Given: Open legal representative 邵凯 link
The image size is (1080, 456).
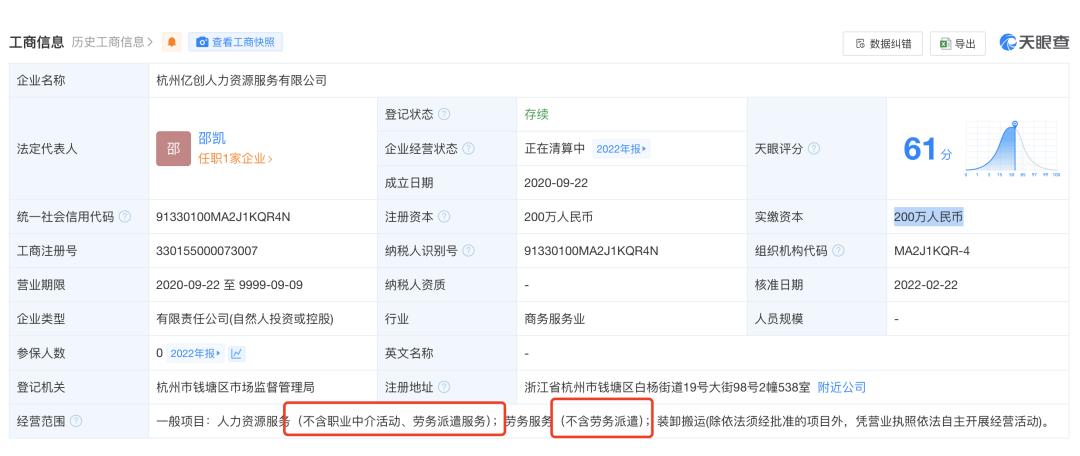Looking at the screenshot, I should (x=212, y=138).
